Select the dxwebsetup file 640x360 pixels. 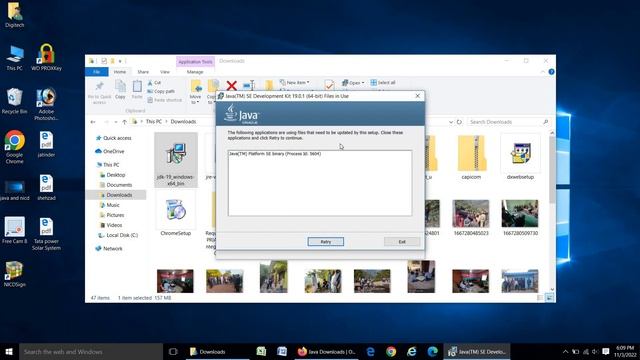(x=520, y=157)
